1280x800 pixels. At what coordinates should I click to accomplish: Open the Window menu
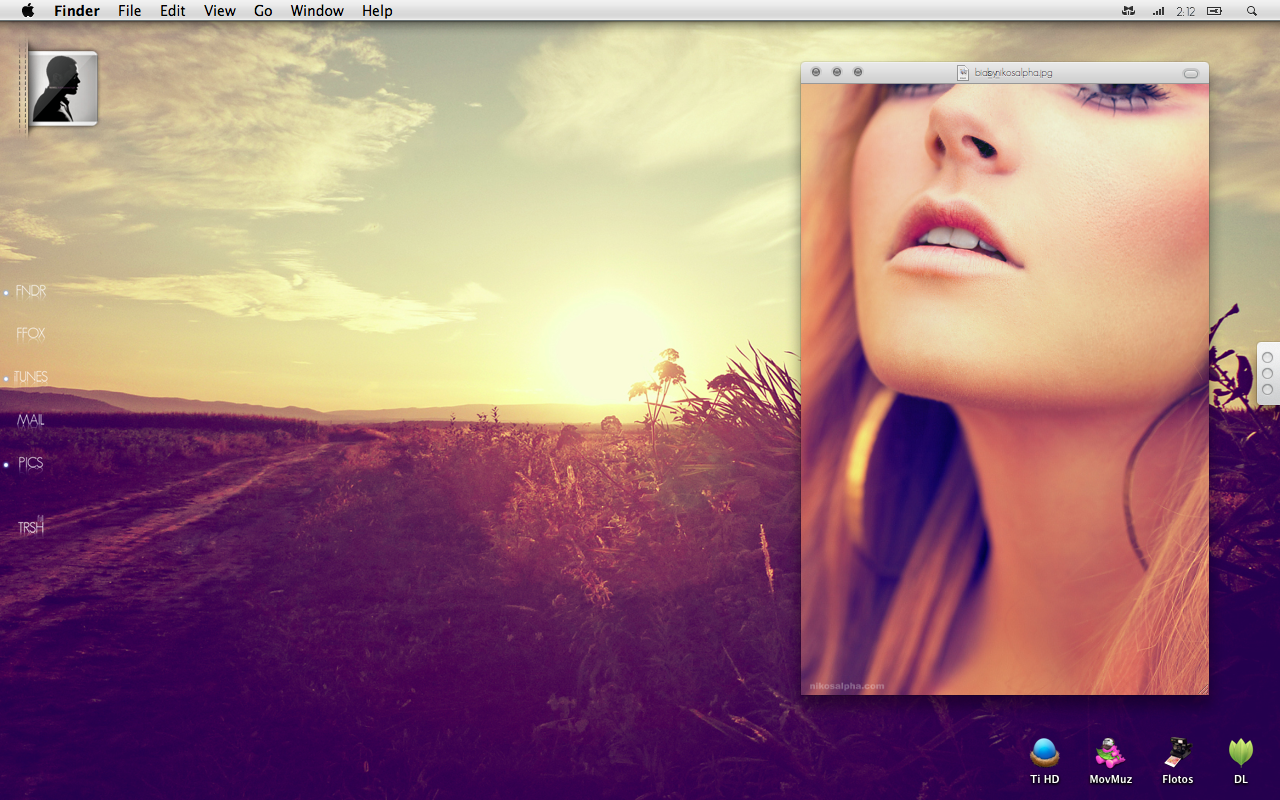(x=317, y=11)
